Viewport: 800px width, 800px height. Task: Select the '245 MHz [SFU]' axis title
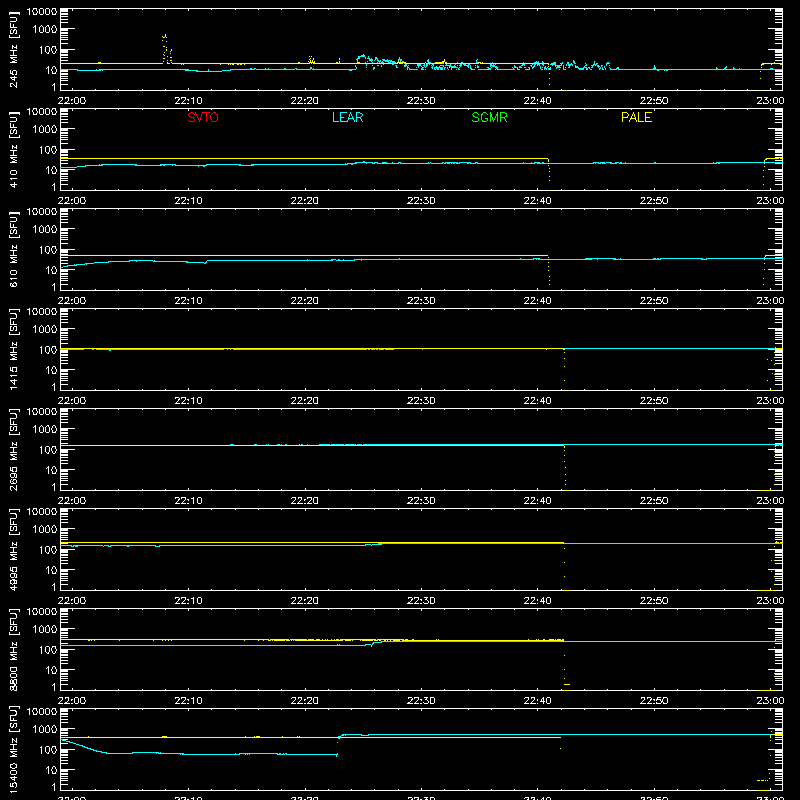[x=13, y=49]
